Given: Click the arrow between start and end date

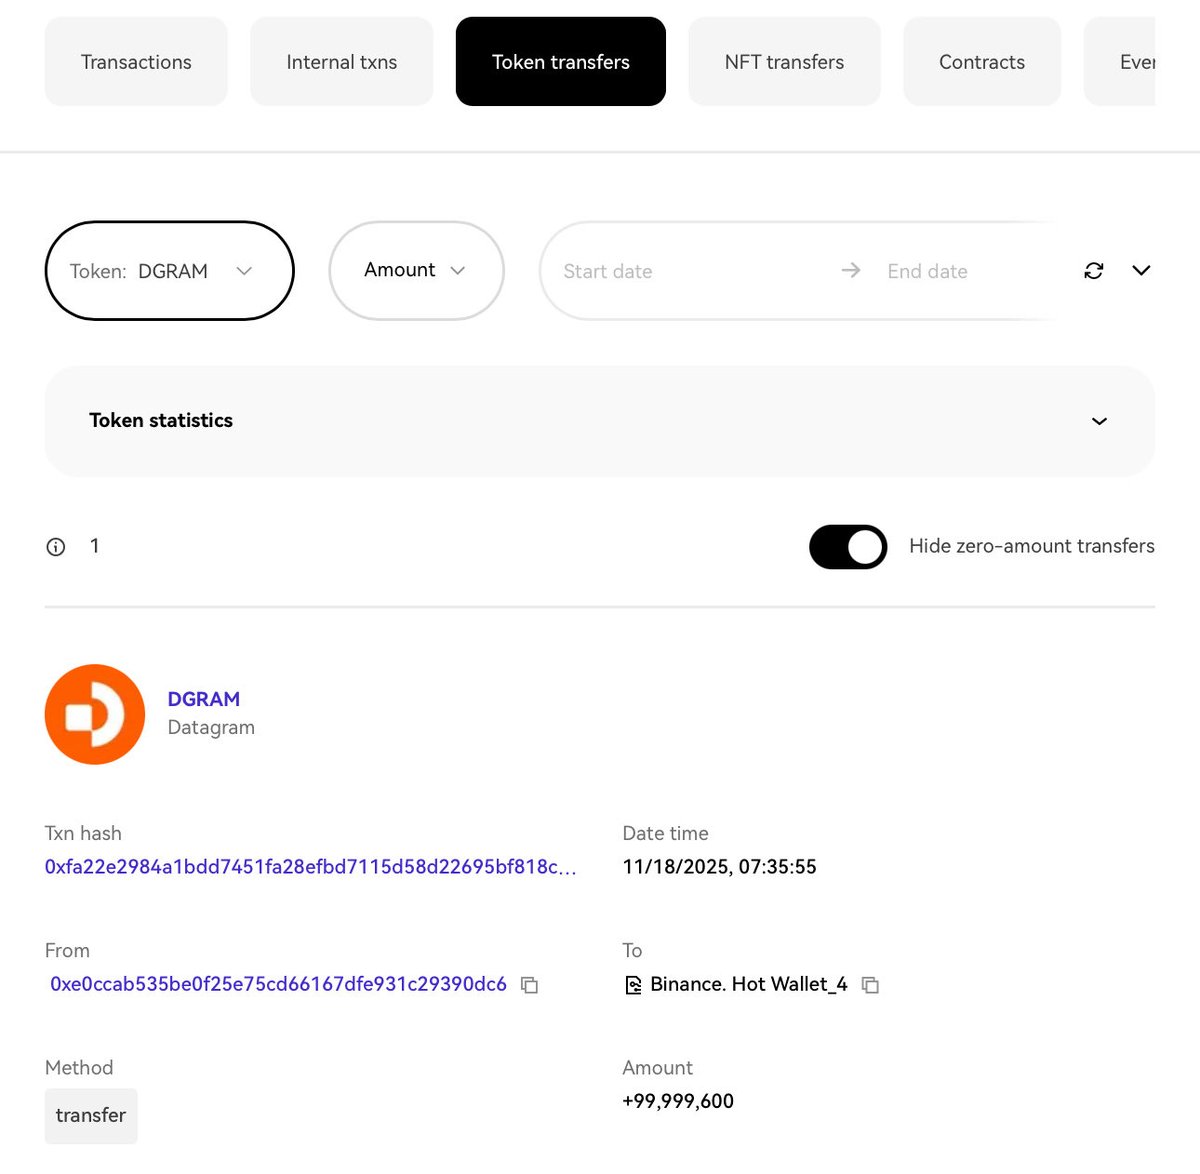Looking at the screenshot, I should 850,270.
